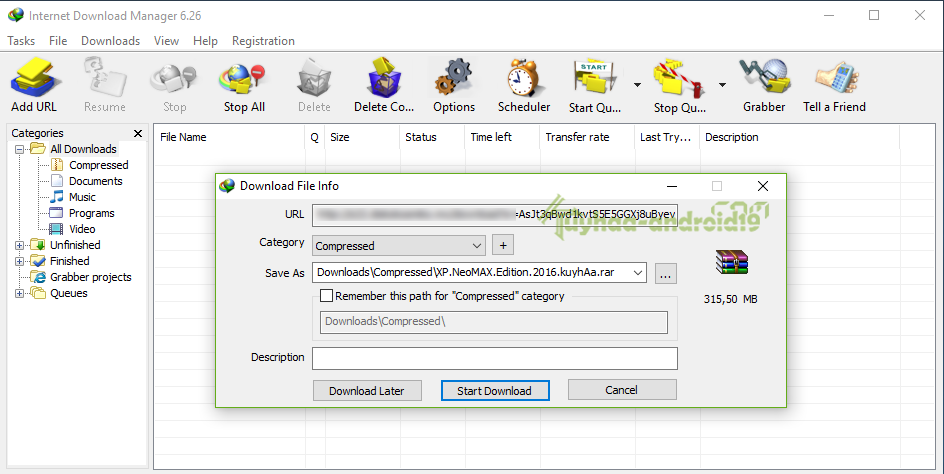This screenshot has width=944, height=474.
Task: Collapse the All Downloads tree node
Action: [x=19, y=149]
